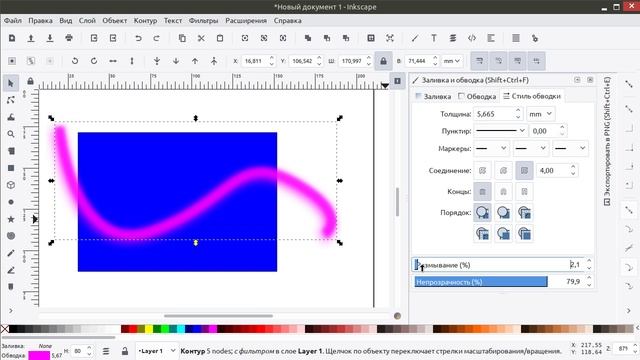Open the Layer 1 dropdown

click(157, 351)
